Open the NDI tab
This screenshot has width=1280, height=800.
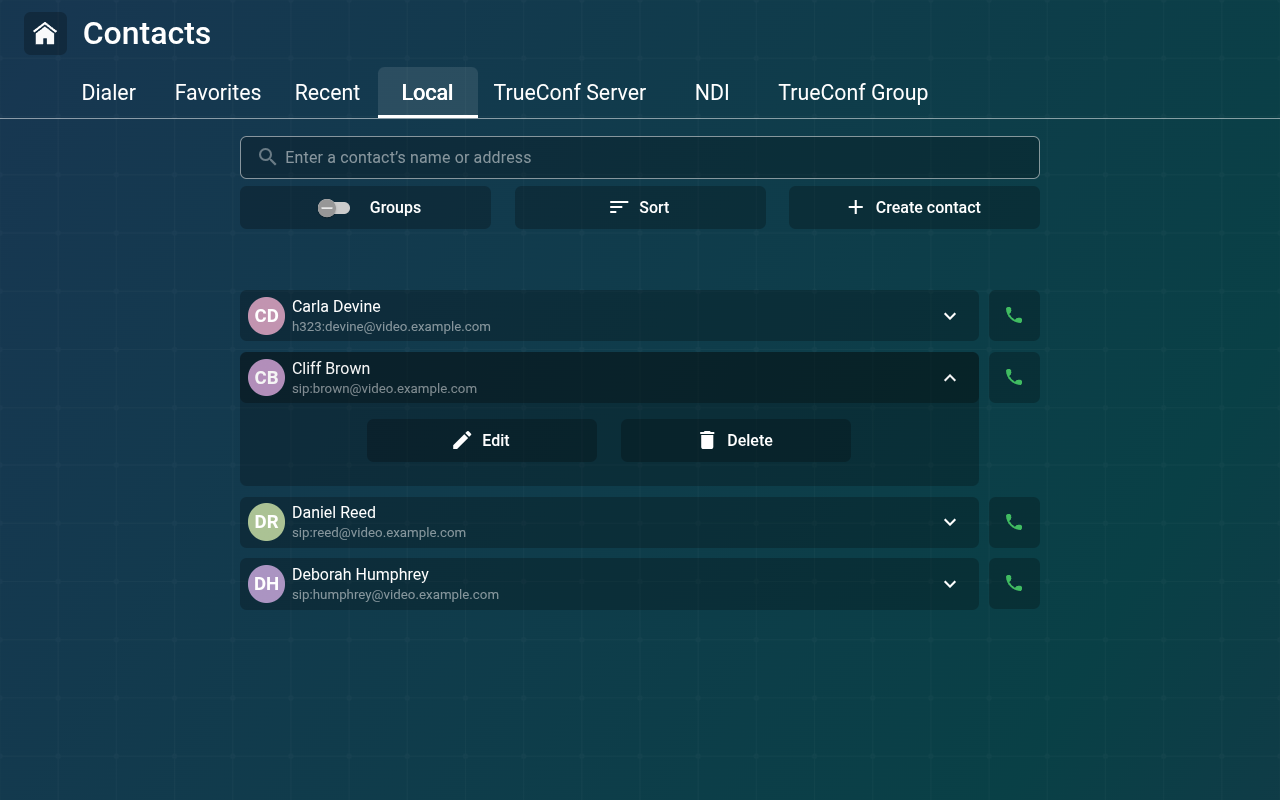[712, 92]
